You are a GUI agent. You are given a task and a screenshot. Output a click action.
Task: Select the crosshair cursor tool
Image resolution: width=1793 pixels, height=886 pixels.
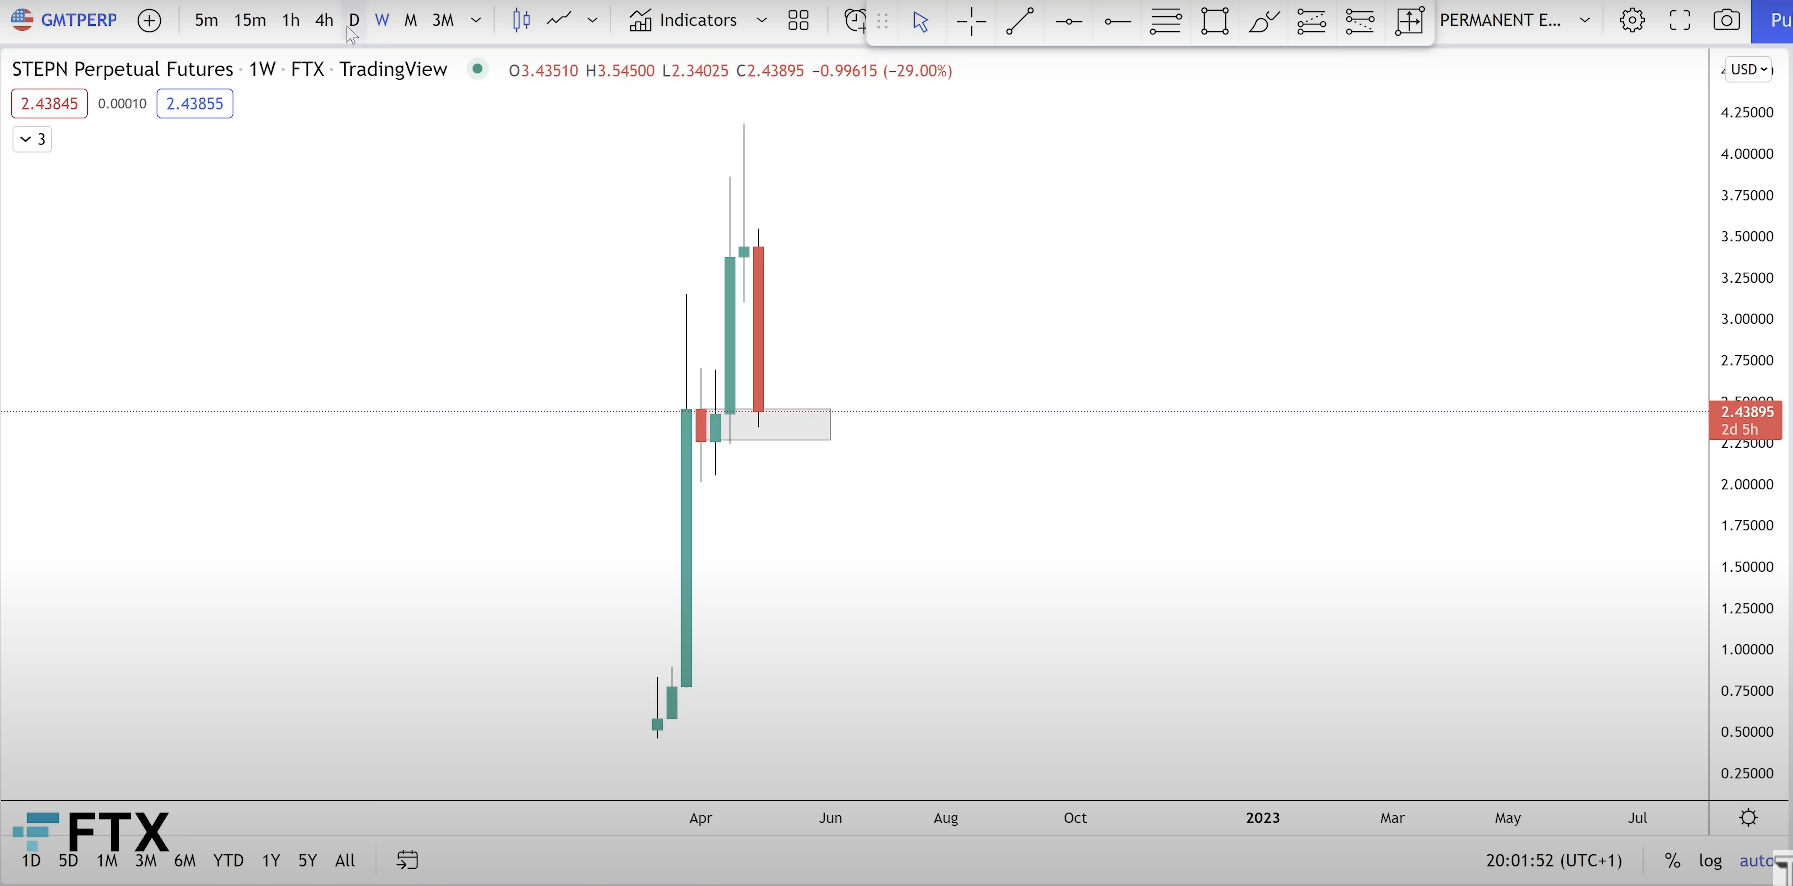click(971, 21)
